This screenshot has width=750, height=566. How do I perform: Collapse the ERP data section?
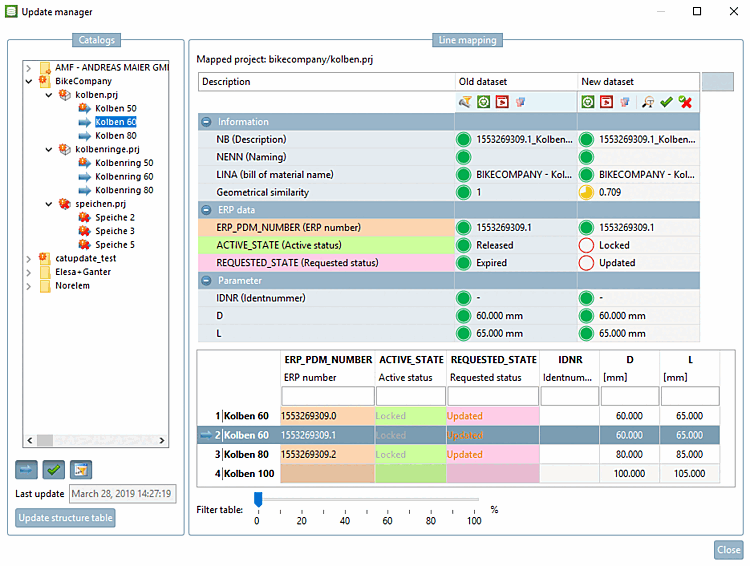pos(206,209)
